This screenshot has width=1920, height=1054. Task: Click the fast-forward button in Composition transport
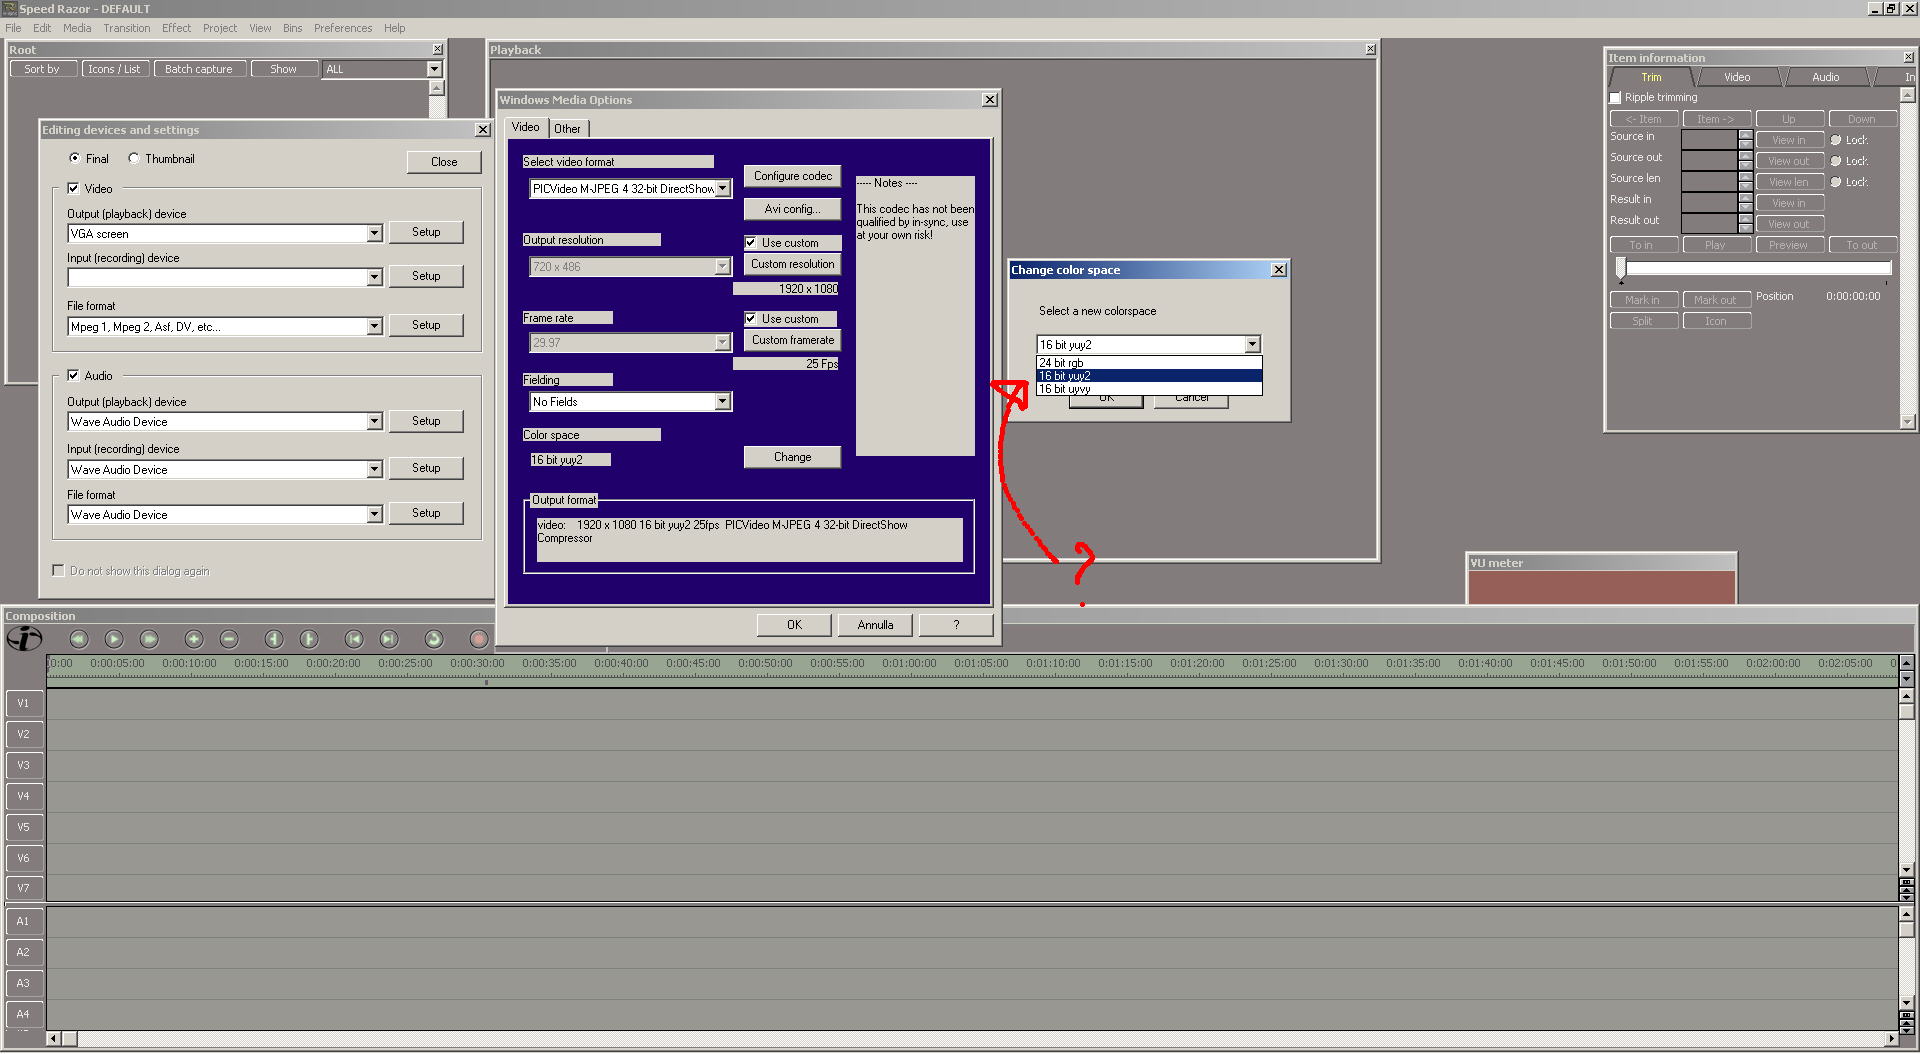149,639
